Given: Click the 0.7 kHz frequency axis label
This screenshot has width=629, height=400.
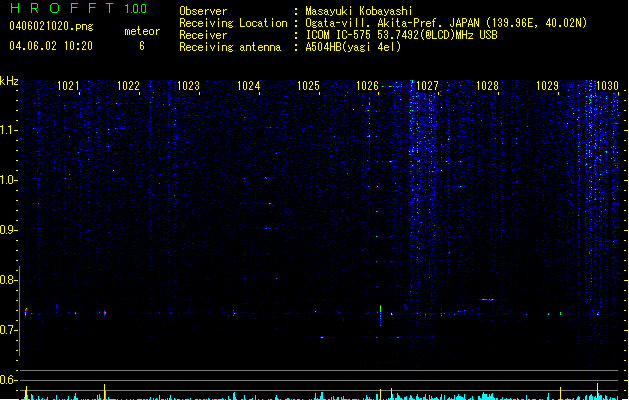Looking at the screenshot, I should [x=8, y=330].
